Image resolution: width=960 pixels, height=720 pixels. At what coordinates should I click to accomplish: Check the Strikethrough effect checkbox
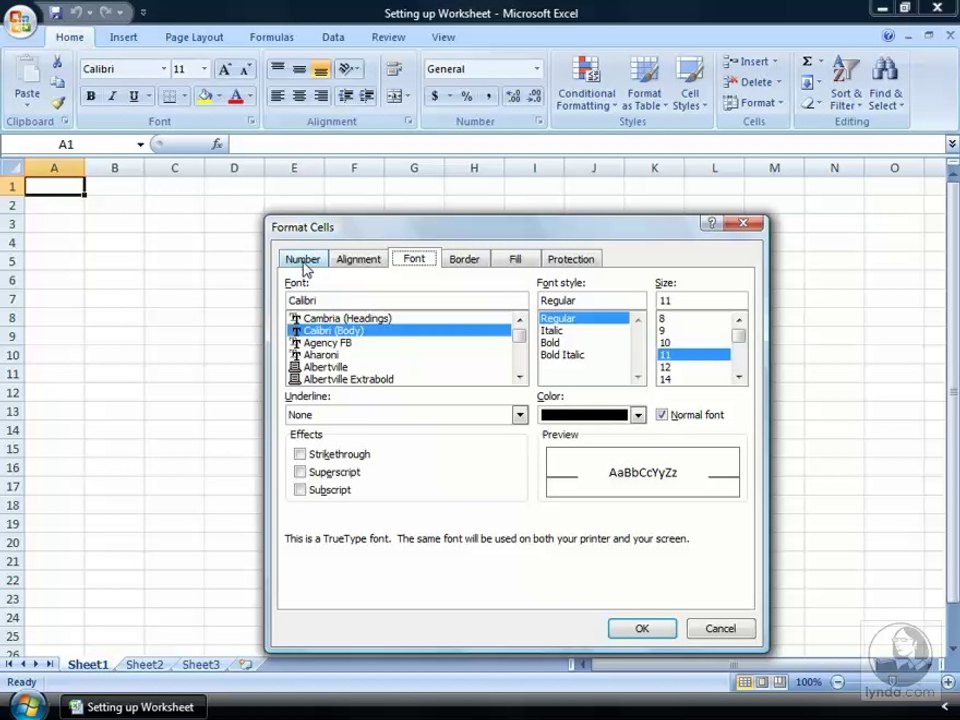click(300, 454)
